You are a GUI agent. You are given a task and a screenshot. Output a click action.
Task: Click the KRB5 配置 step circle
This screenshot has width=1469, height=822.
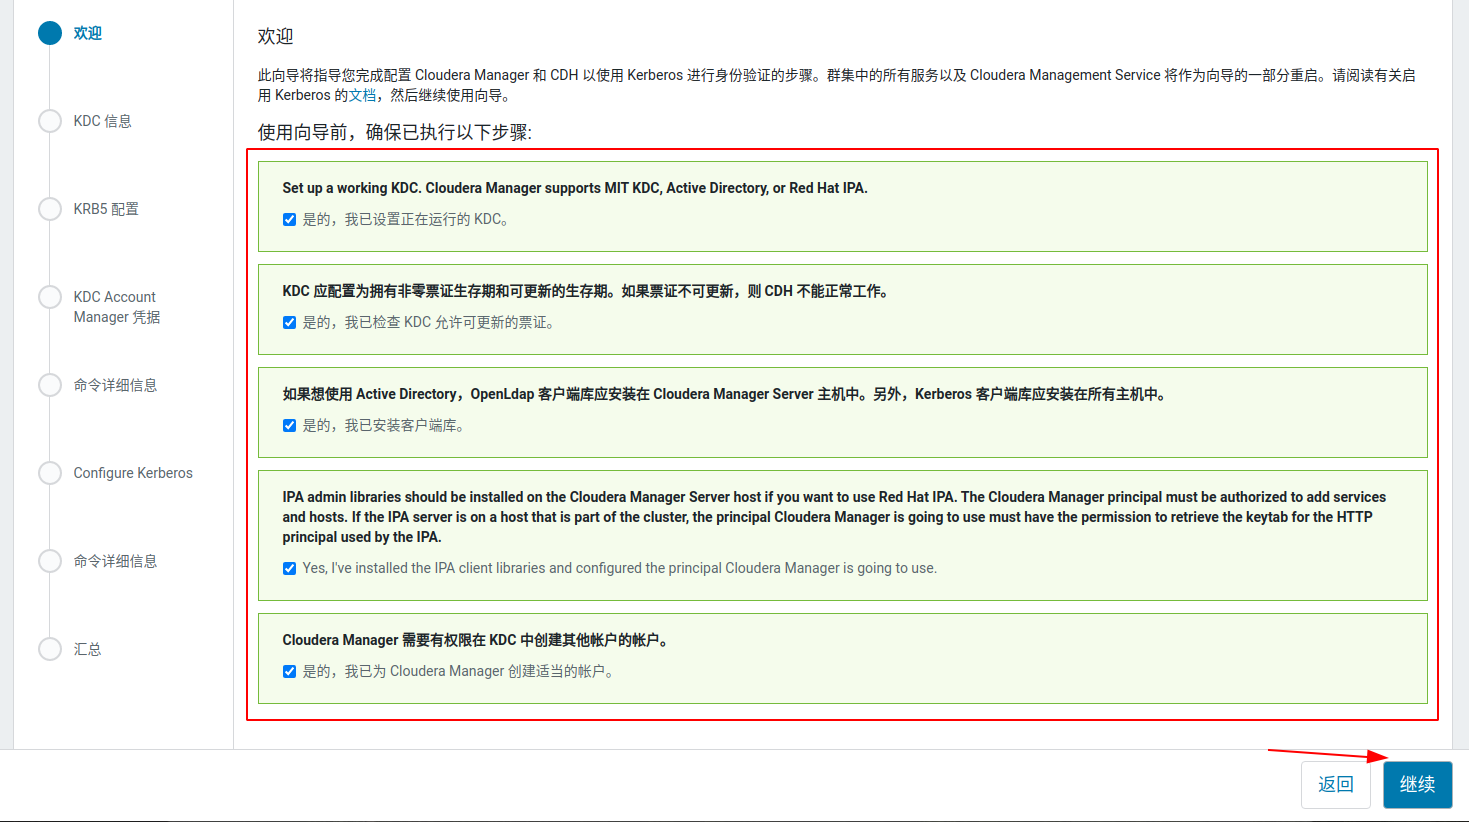click(x=50, y=209)
